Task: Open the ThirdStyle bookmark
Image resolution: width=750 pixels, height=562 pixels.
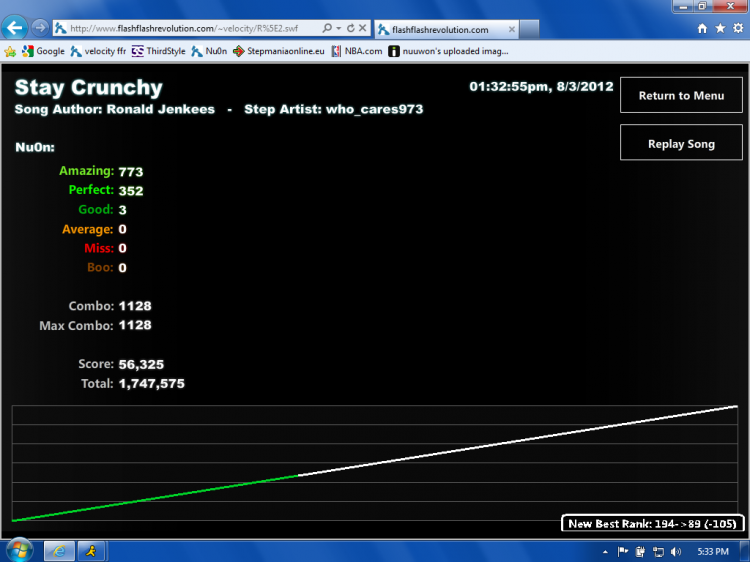Action: coord(159,51)
